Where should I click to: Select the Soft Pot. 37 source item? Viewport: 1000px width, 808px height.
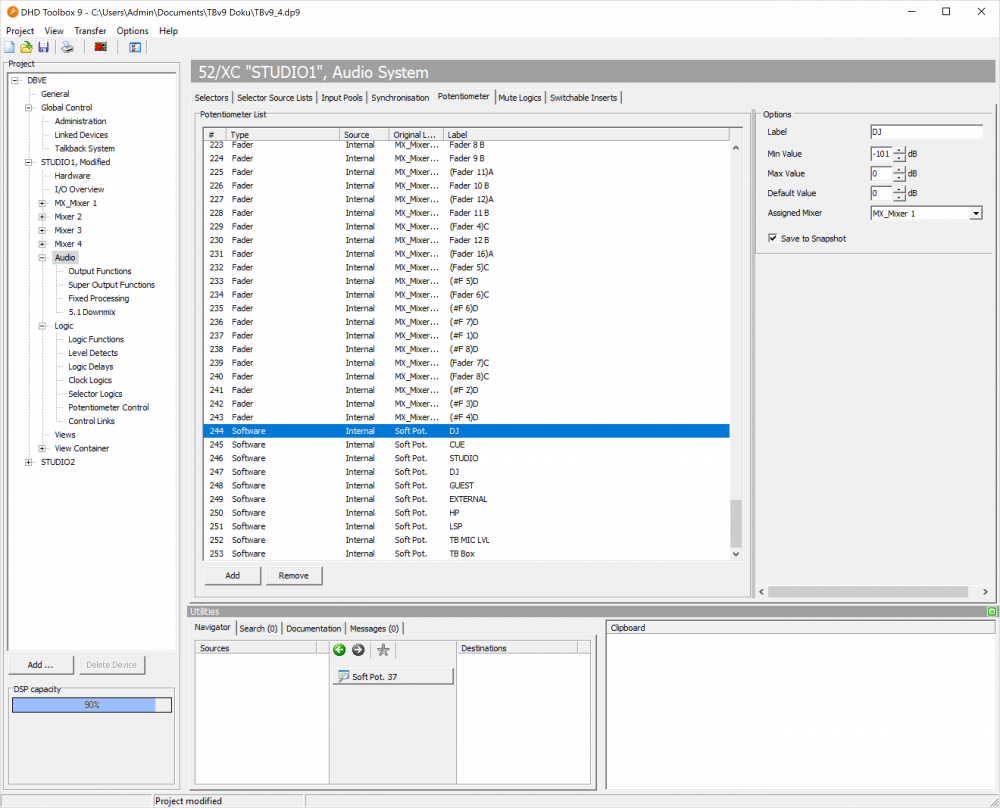(x=392, y=675)
